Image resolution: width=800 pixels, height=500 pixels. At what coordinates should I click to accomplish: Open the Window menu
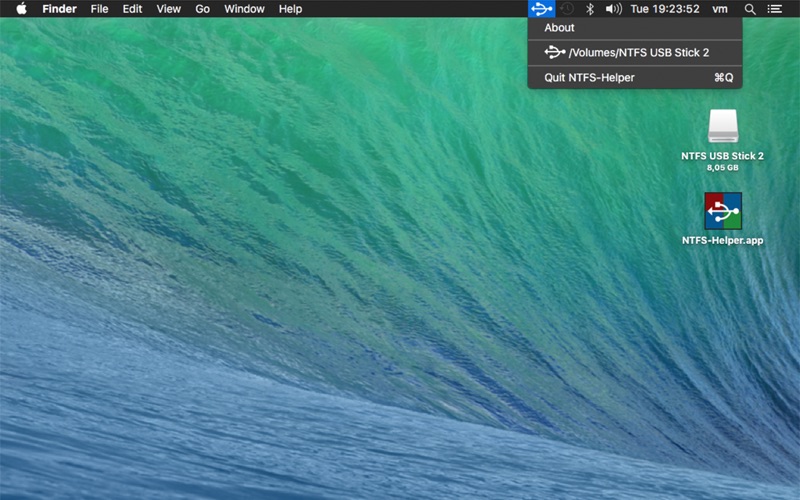(244, 9)
